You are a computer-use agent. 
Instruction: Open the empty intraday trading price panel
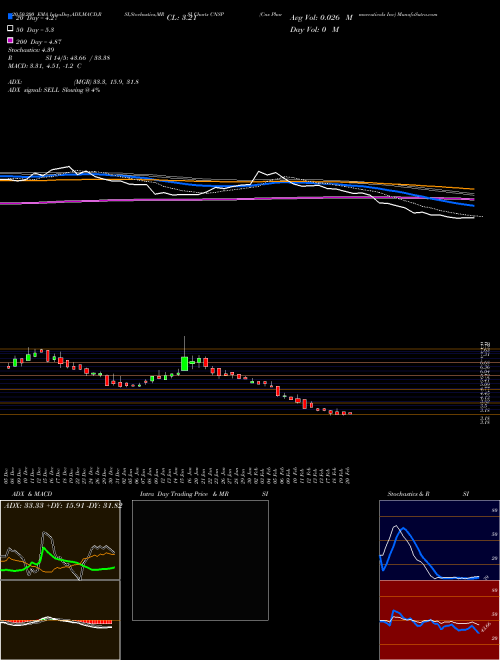(x=200, y=560)
